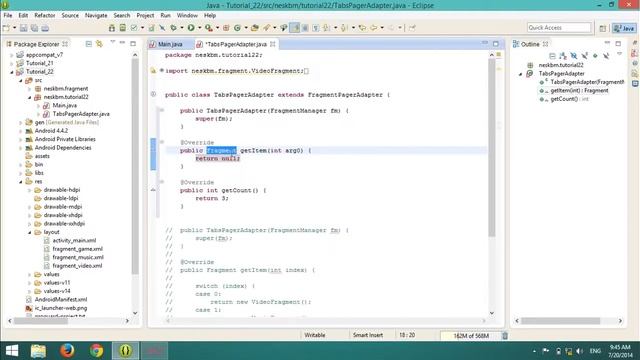Click the Windows Start button
The width and height of the screenshot is (640, 360).
pyautogui.click(x=12, y=351)
